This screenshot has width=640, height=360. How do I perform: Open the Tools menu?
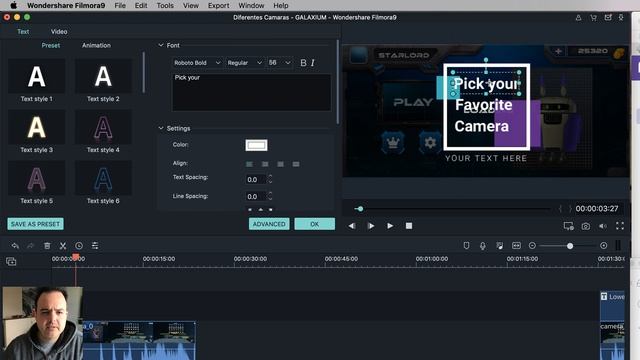pos(165,5)
